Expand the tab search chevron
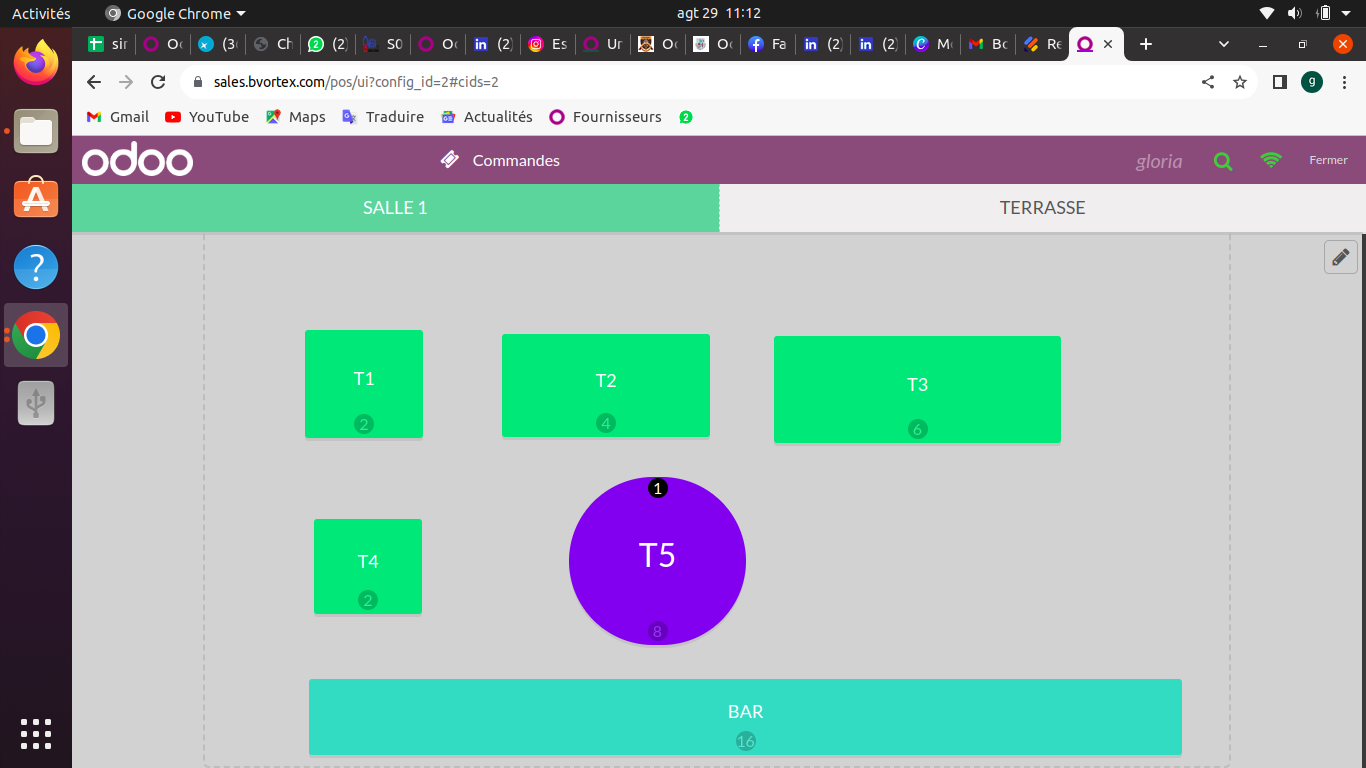 click(x=1224, y=44)
